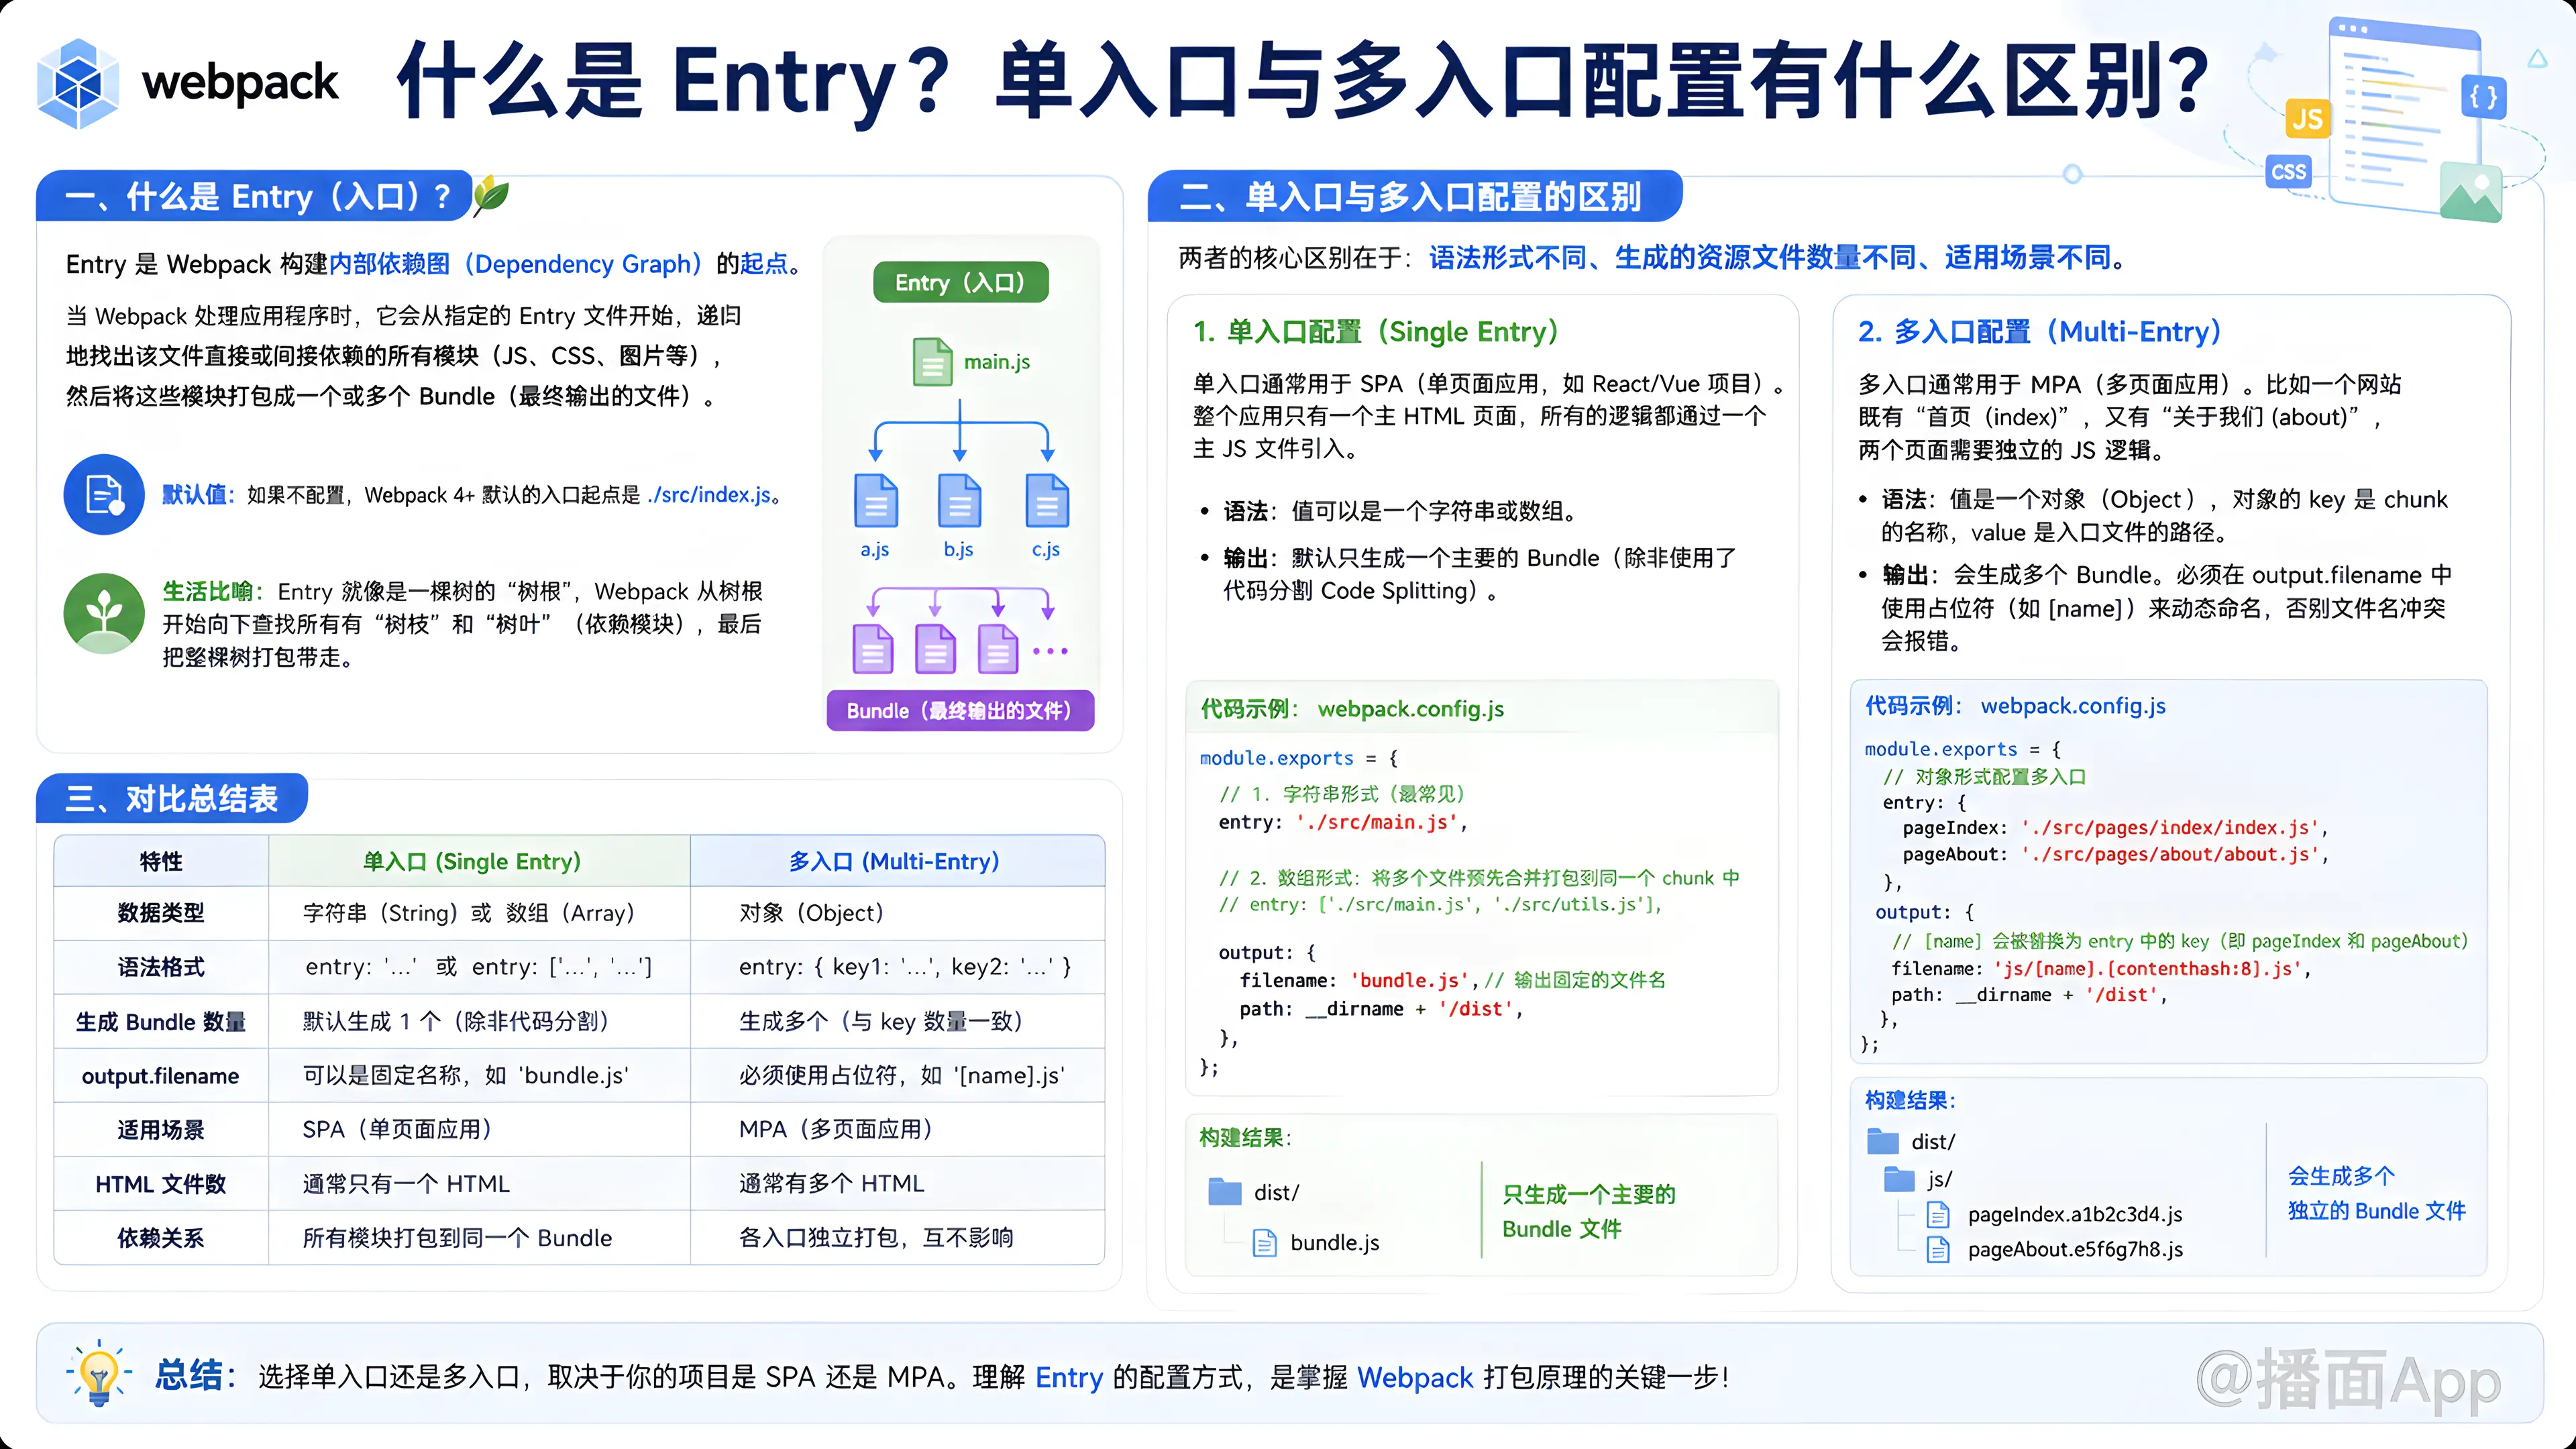Click the blue document icon beside 默认值
The width and height of the screenshot is (2576, 1449).
tap(104, 494)
